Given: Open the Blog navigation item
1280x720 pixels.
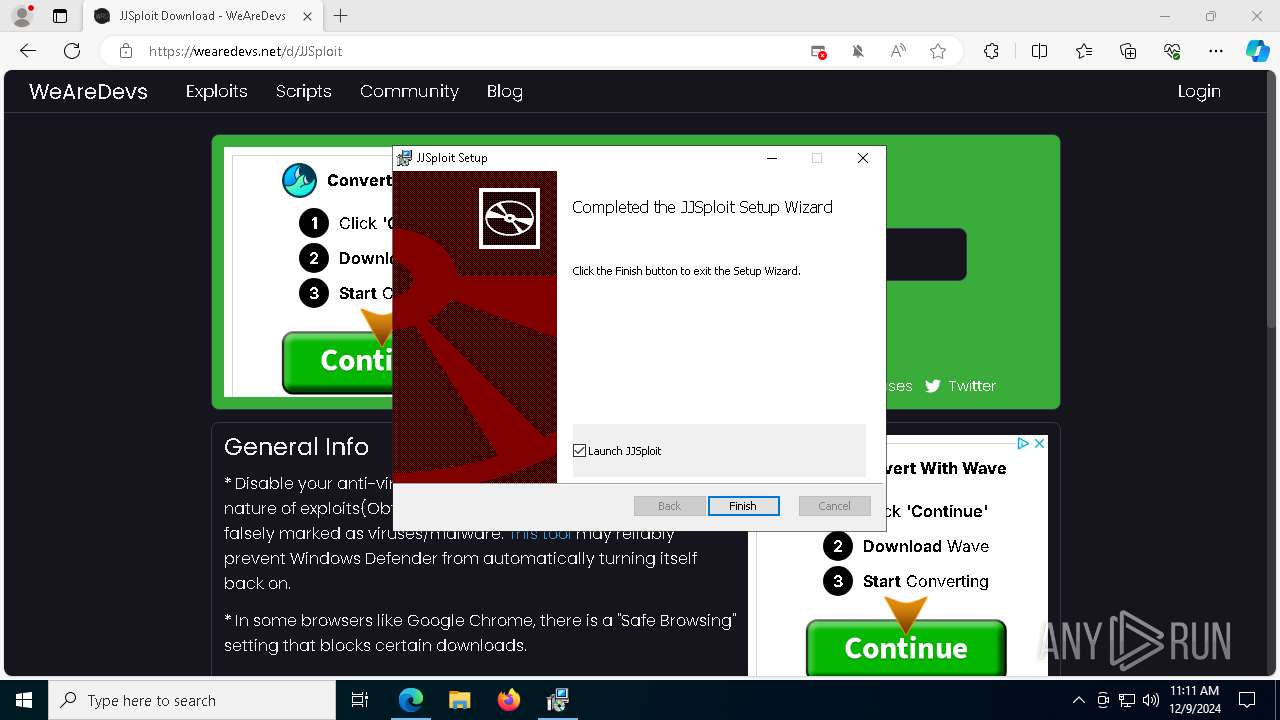Looking at the screenshot, I should [x=505, y=91].
